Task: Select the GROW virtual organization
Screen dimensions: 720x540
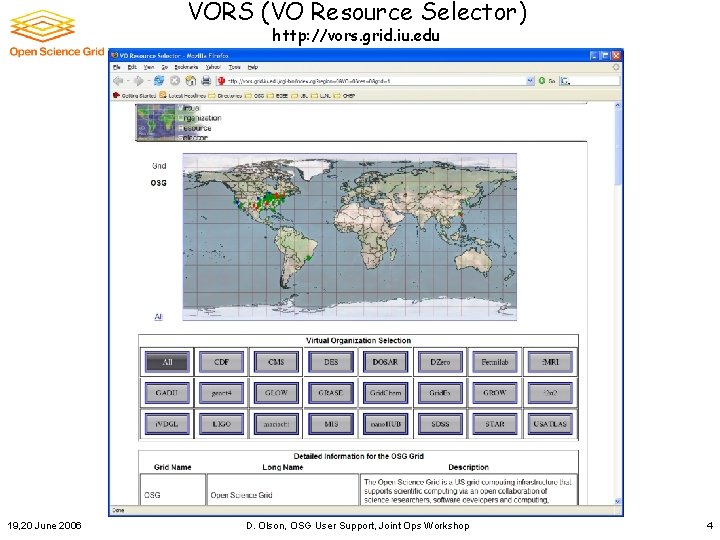Action: [495, 393]
